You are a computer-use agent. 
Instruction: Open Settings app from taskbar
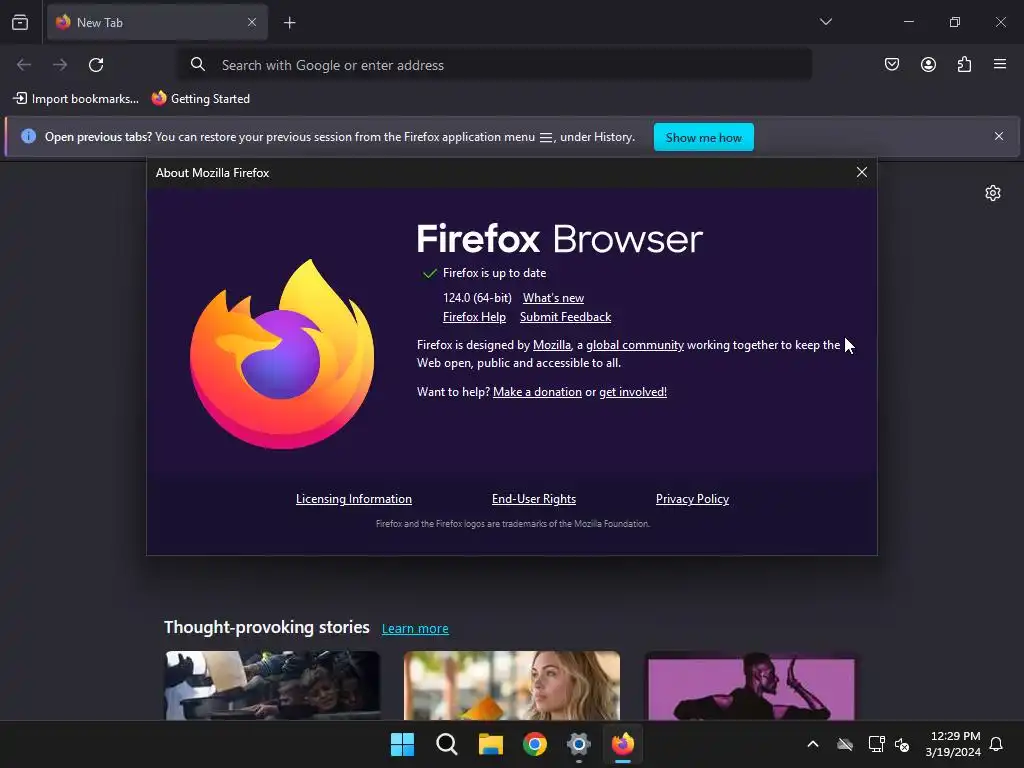coord(579,744)
